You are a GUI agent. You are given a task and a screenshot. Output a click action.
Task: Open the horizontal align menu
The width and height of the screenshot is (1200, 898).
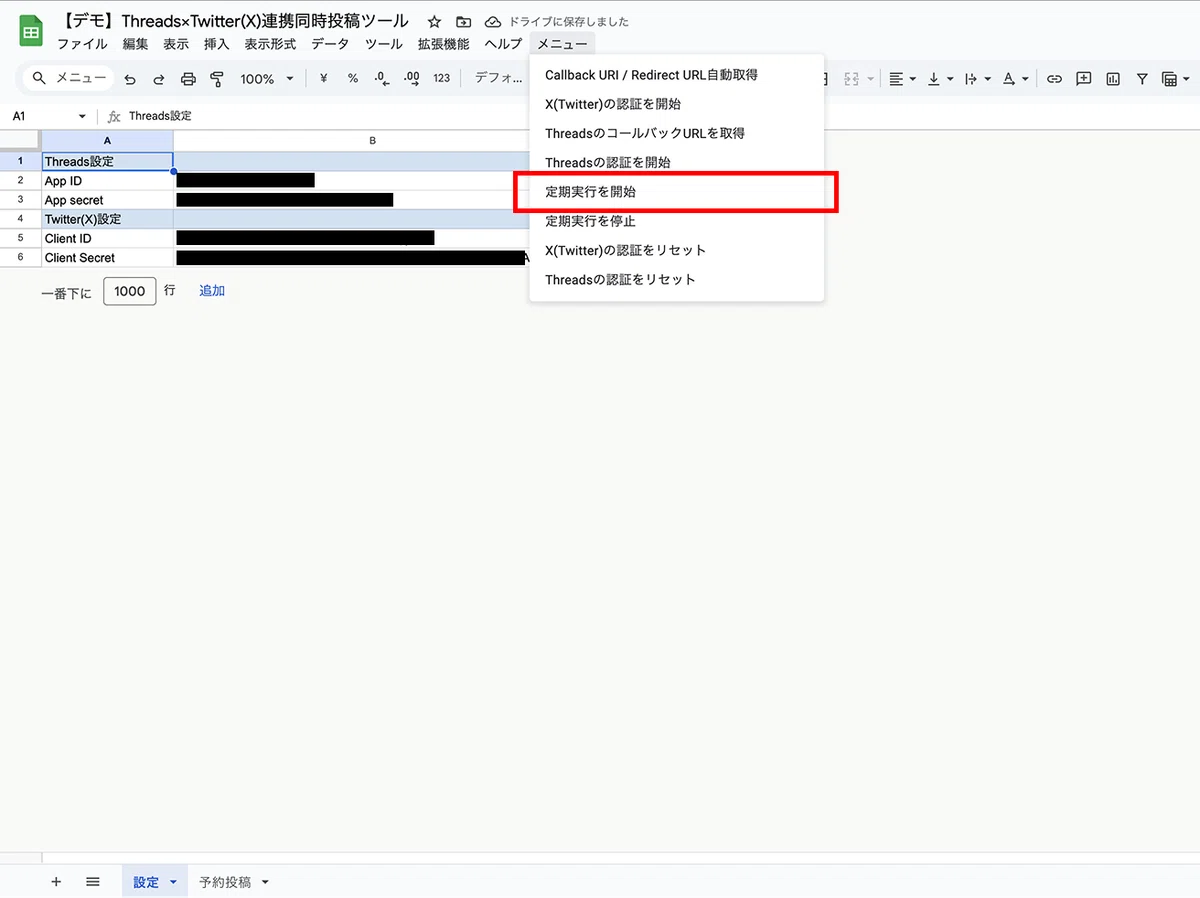pyautogui.click(x=903, y=79)
